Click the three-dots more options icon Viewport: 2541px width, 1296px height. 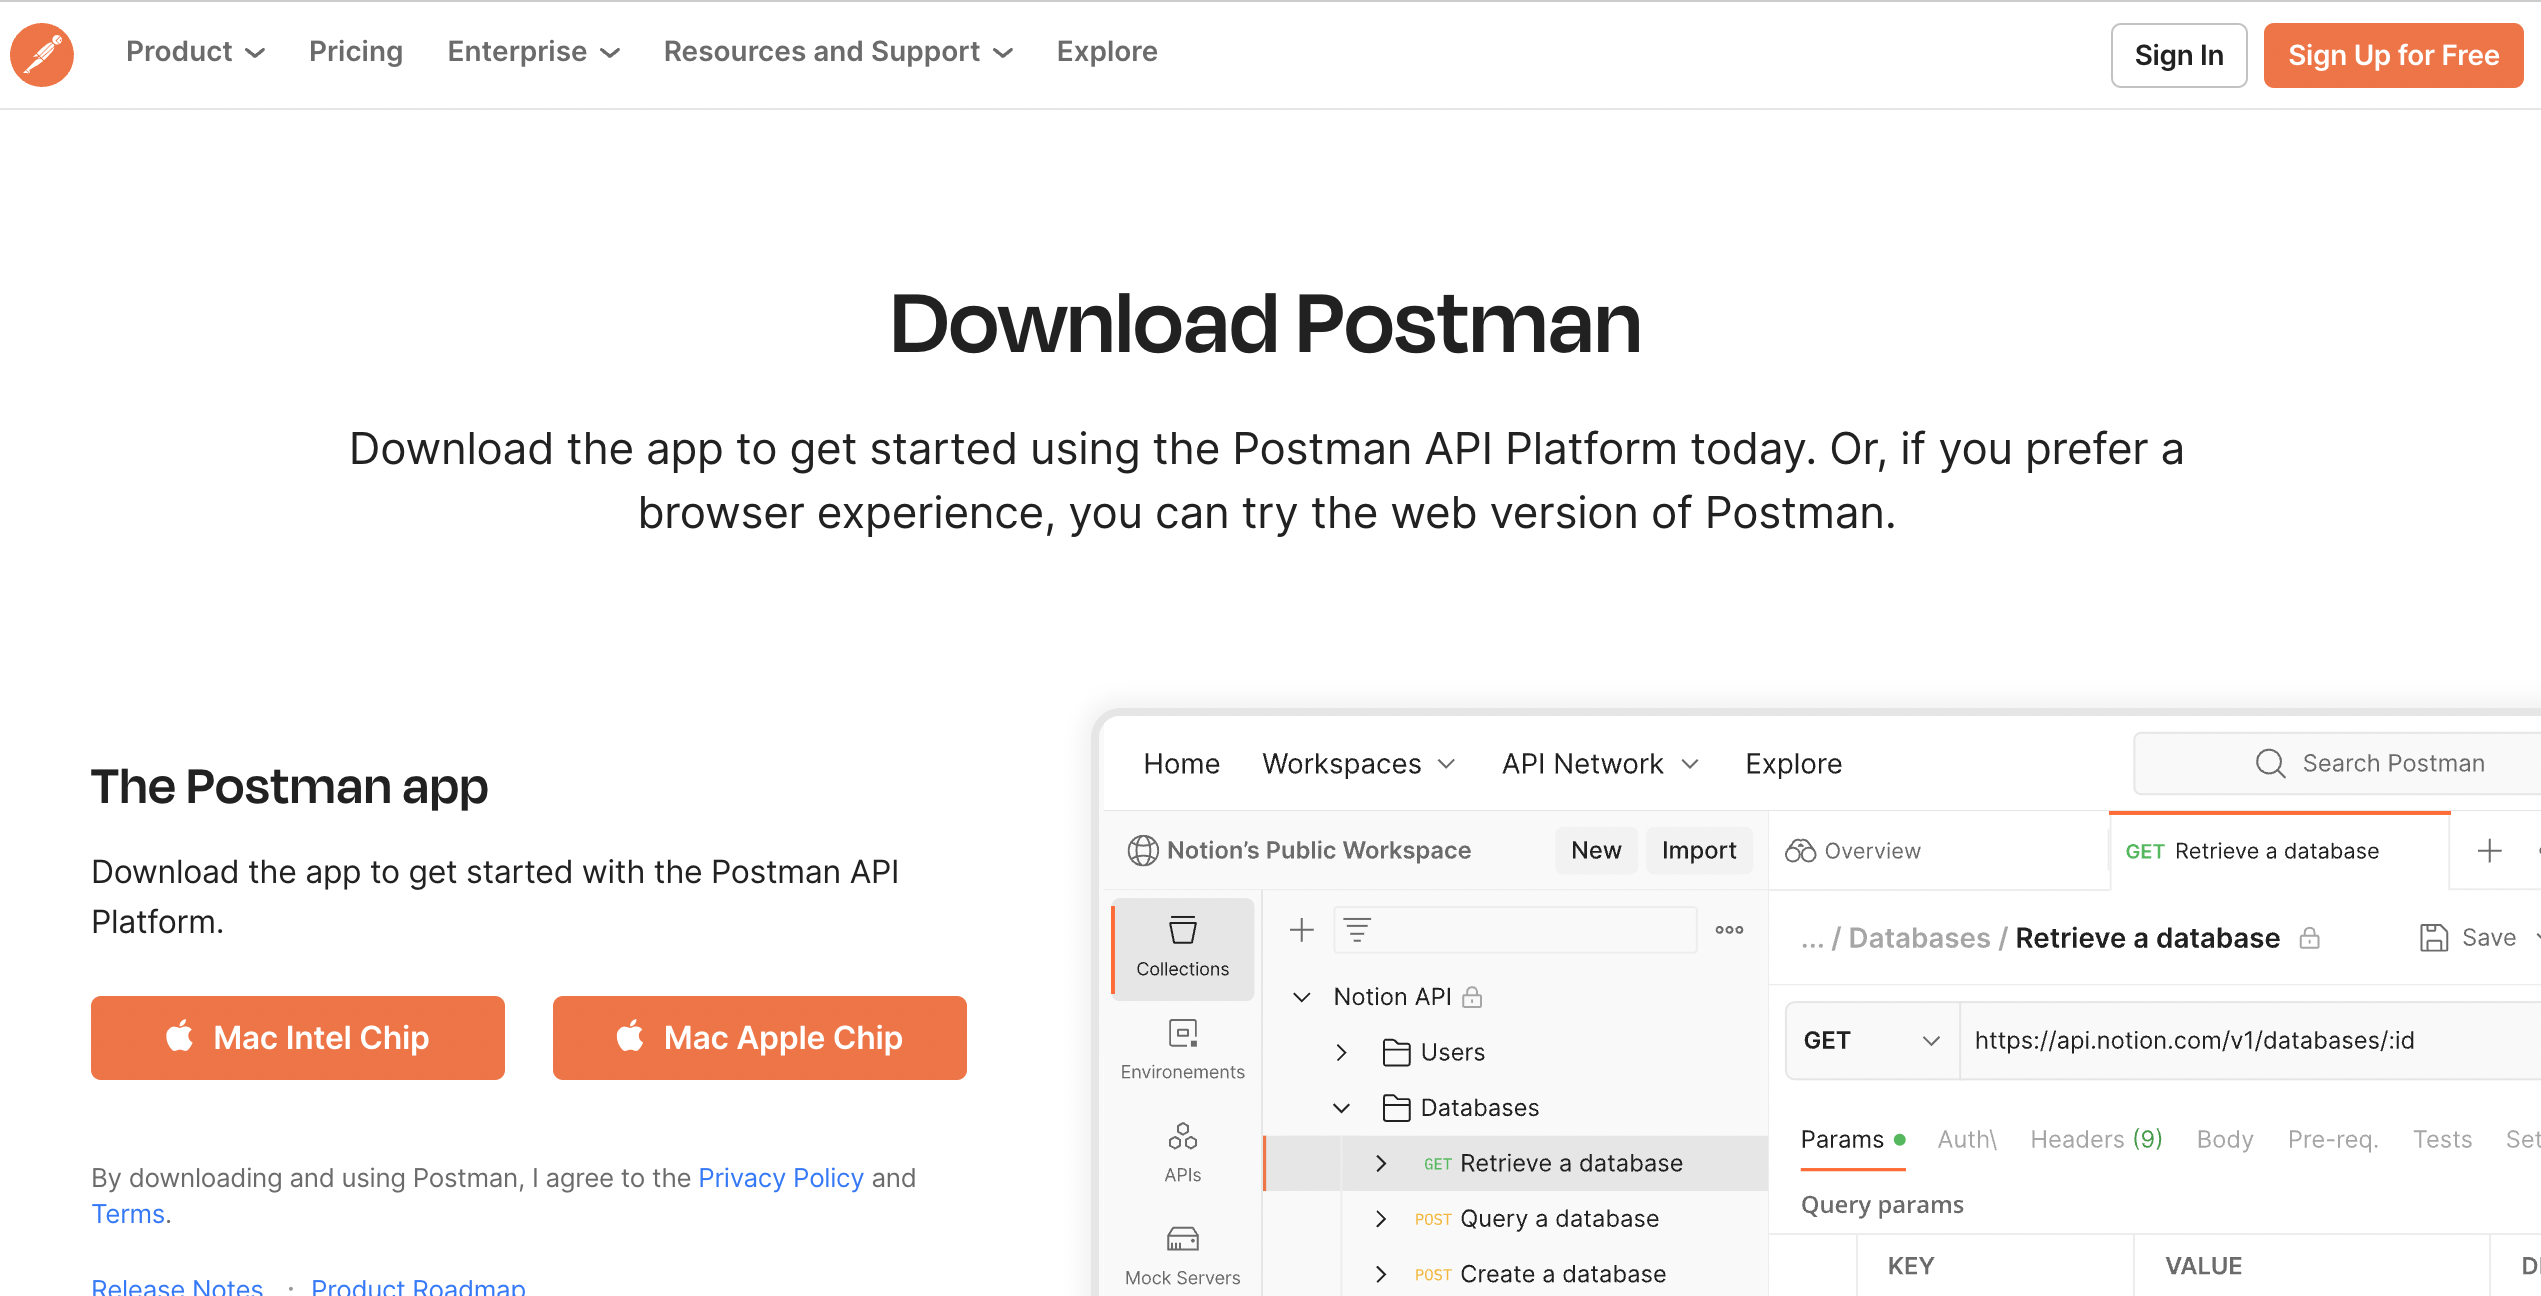pos(1729,930)
